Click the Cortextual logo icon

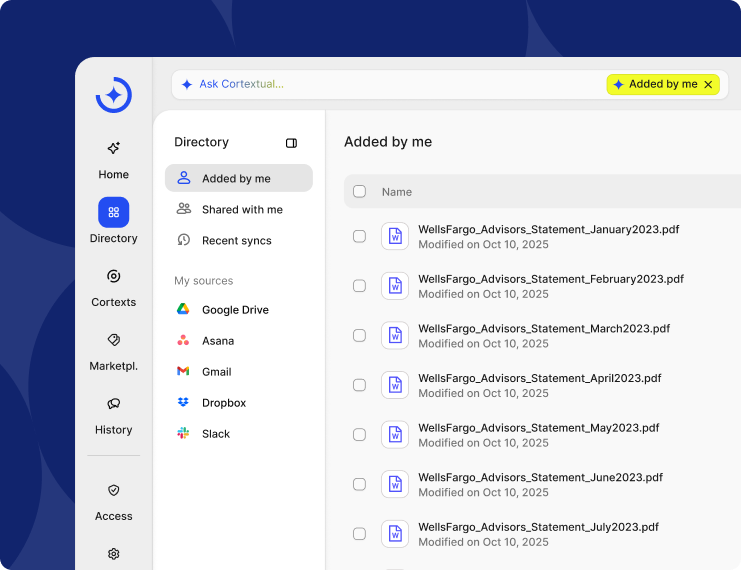[113, 95]
